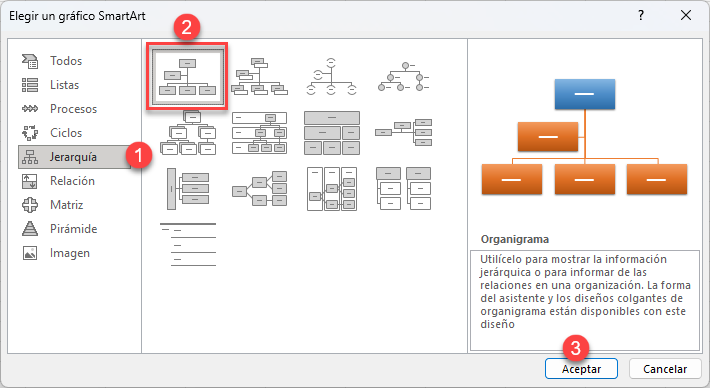The image size is (710, 388).
Task: Pick the Table Hierarchy layout
Action: coord(332,133)
